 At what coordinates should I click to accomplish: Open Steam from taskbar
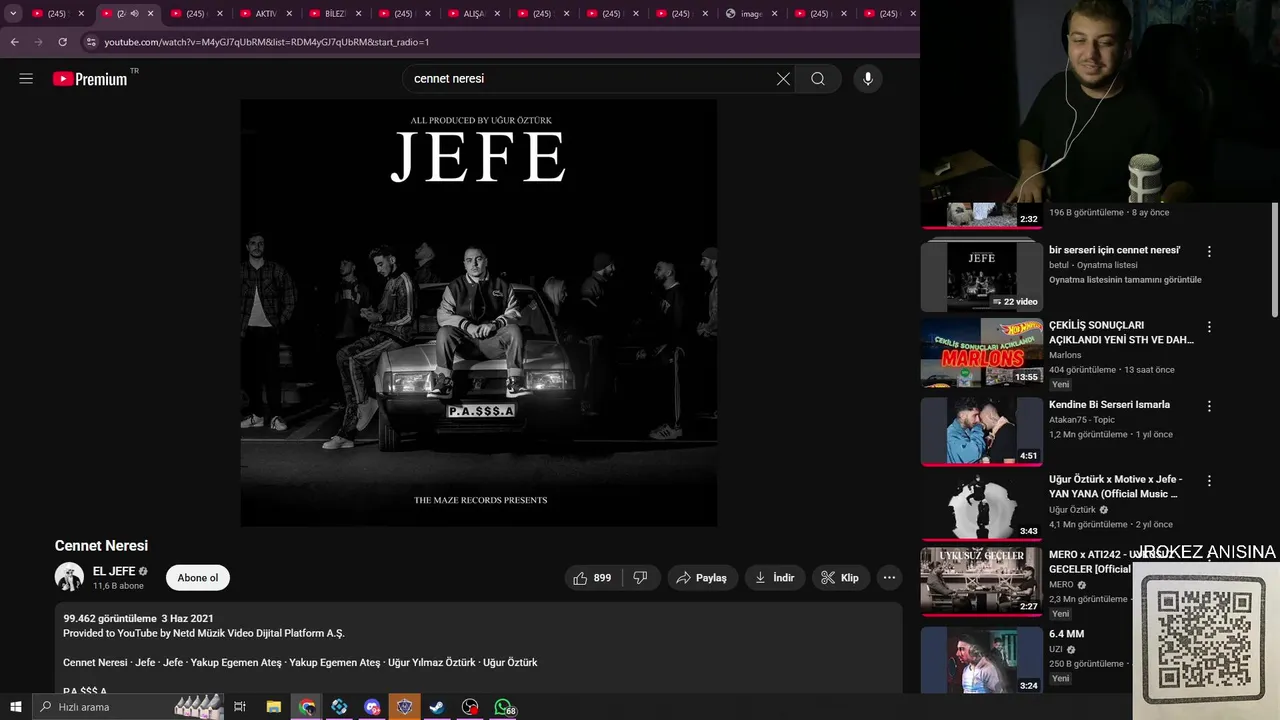click(437, 707)
